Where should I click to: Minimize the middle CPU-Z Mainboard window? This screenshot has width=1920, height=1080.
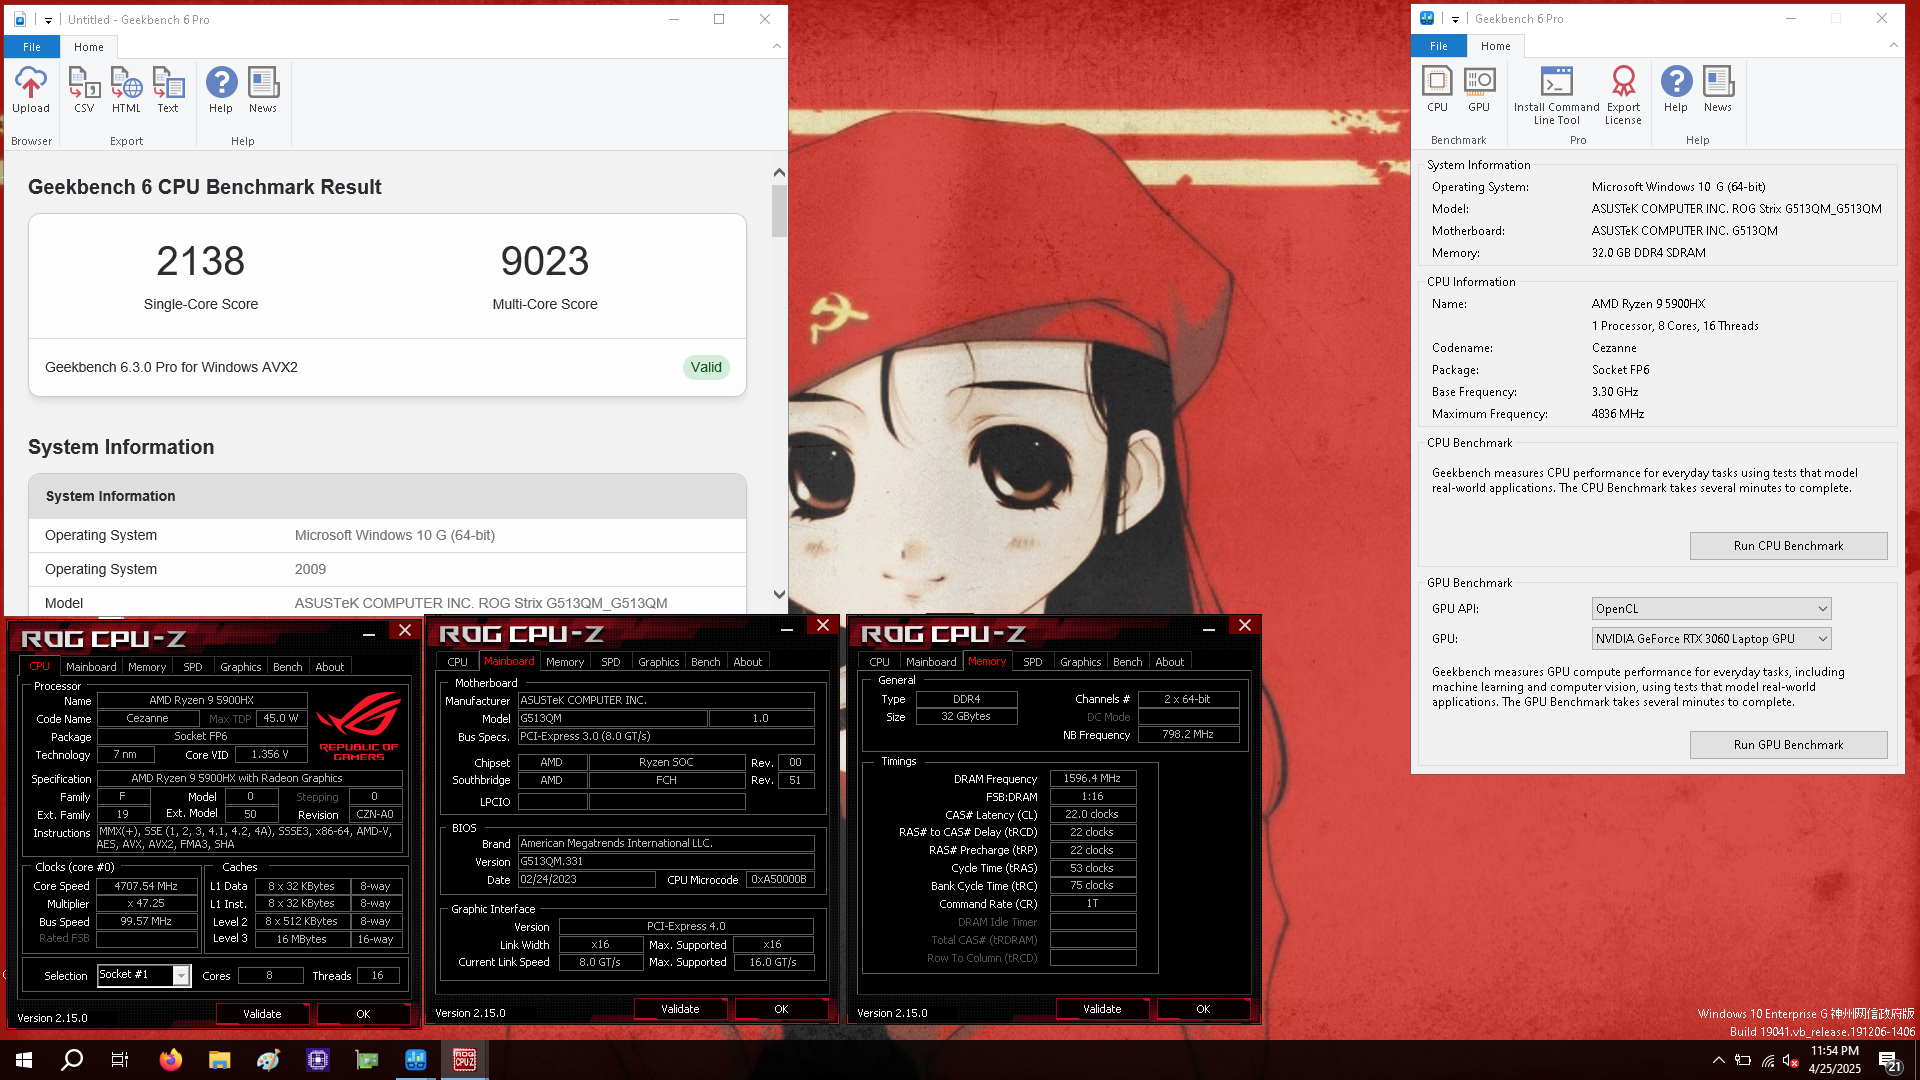point(787,627)
